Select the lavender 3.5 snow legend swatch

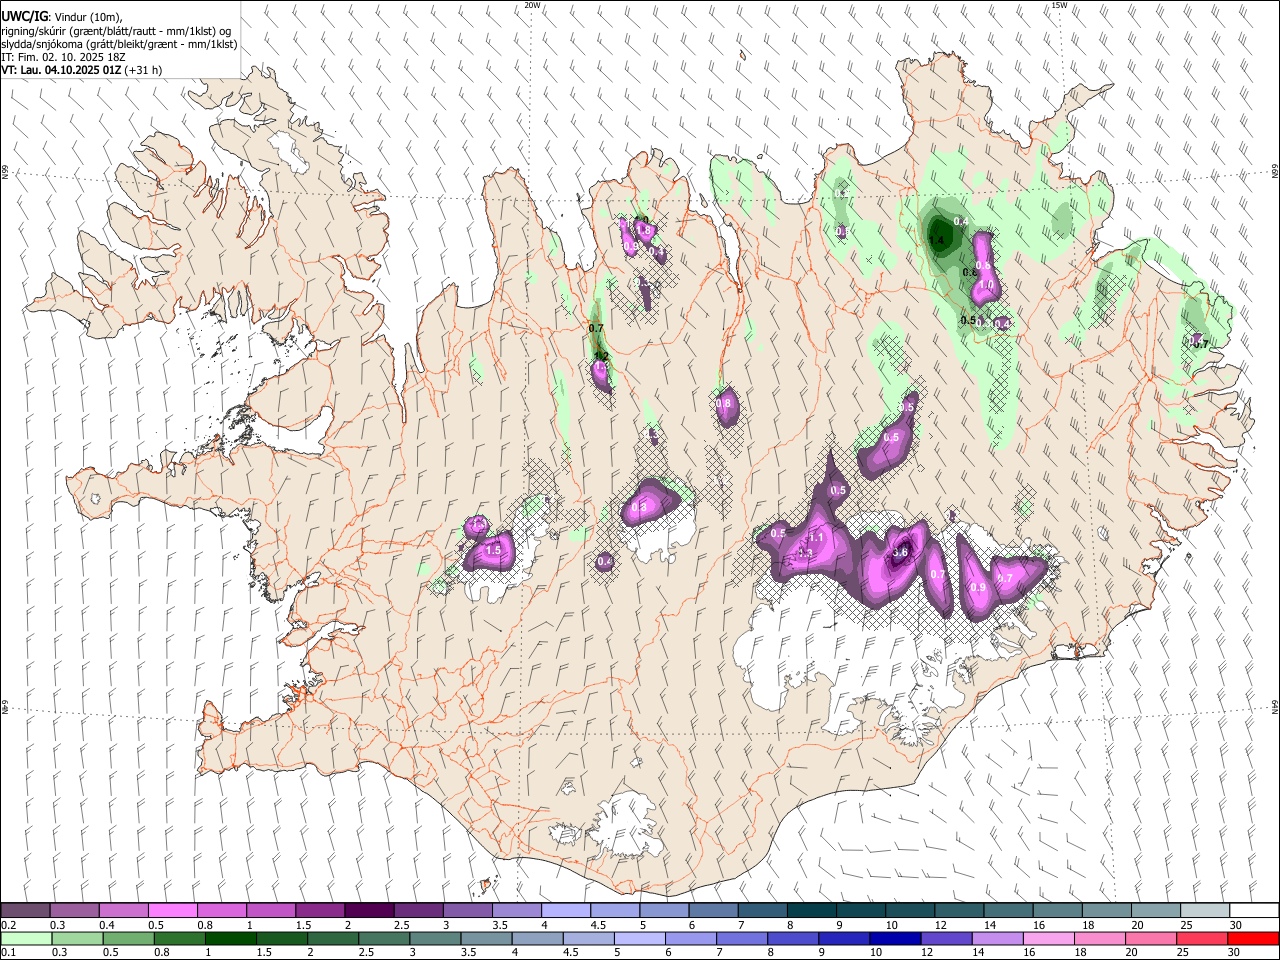pyautogui.click(x=516, y=910)
